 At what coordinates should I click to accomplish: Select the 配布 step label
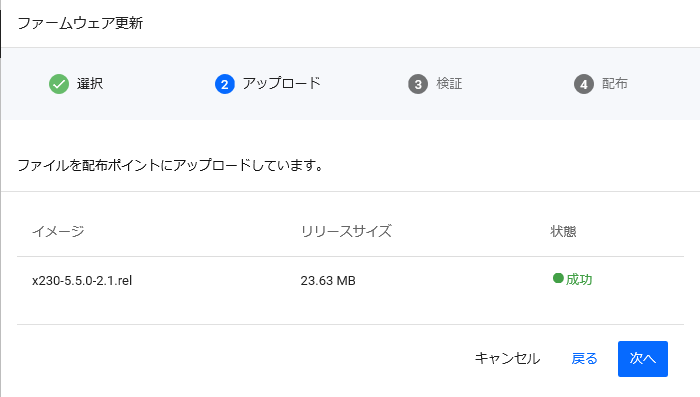(615, 84)
